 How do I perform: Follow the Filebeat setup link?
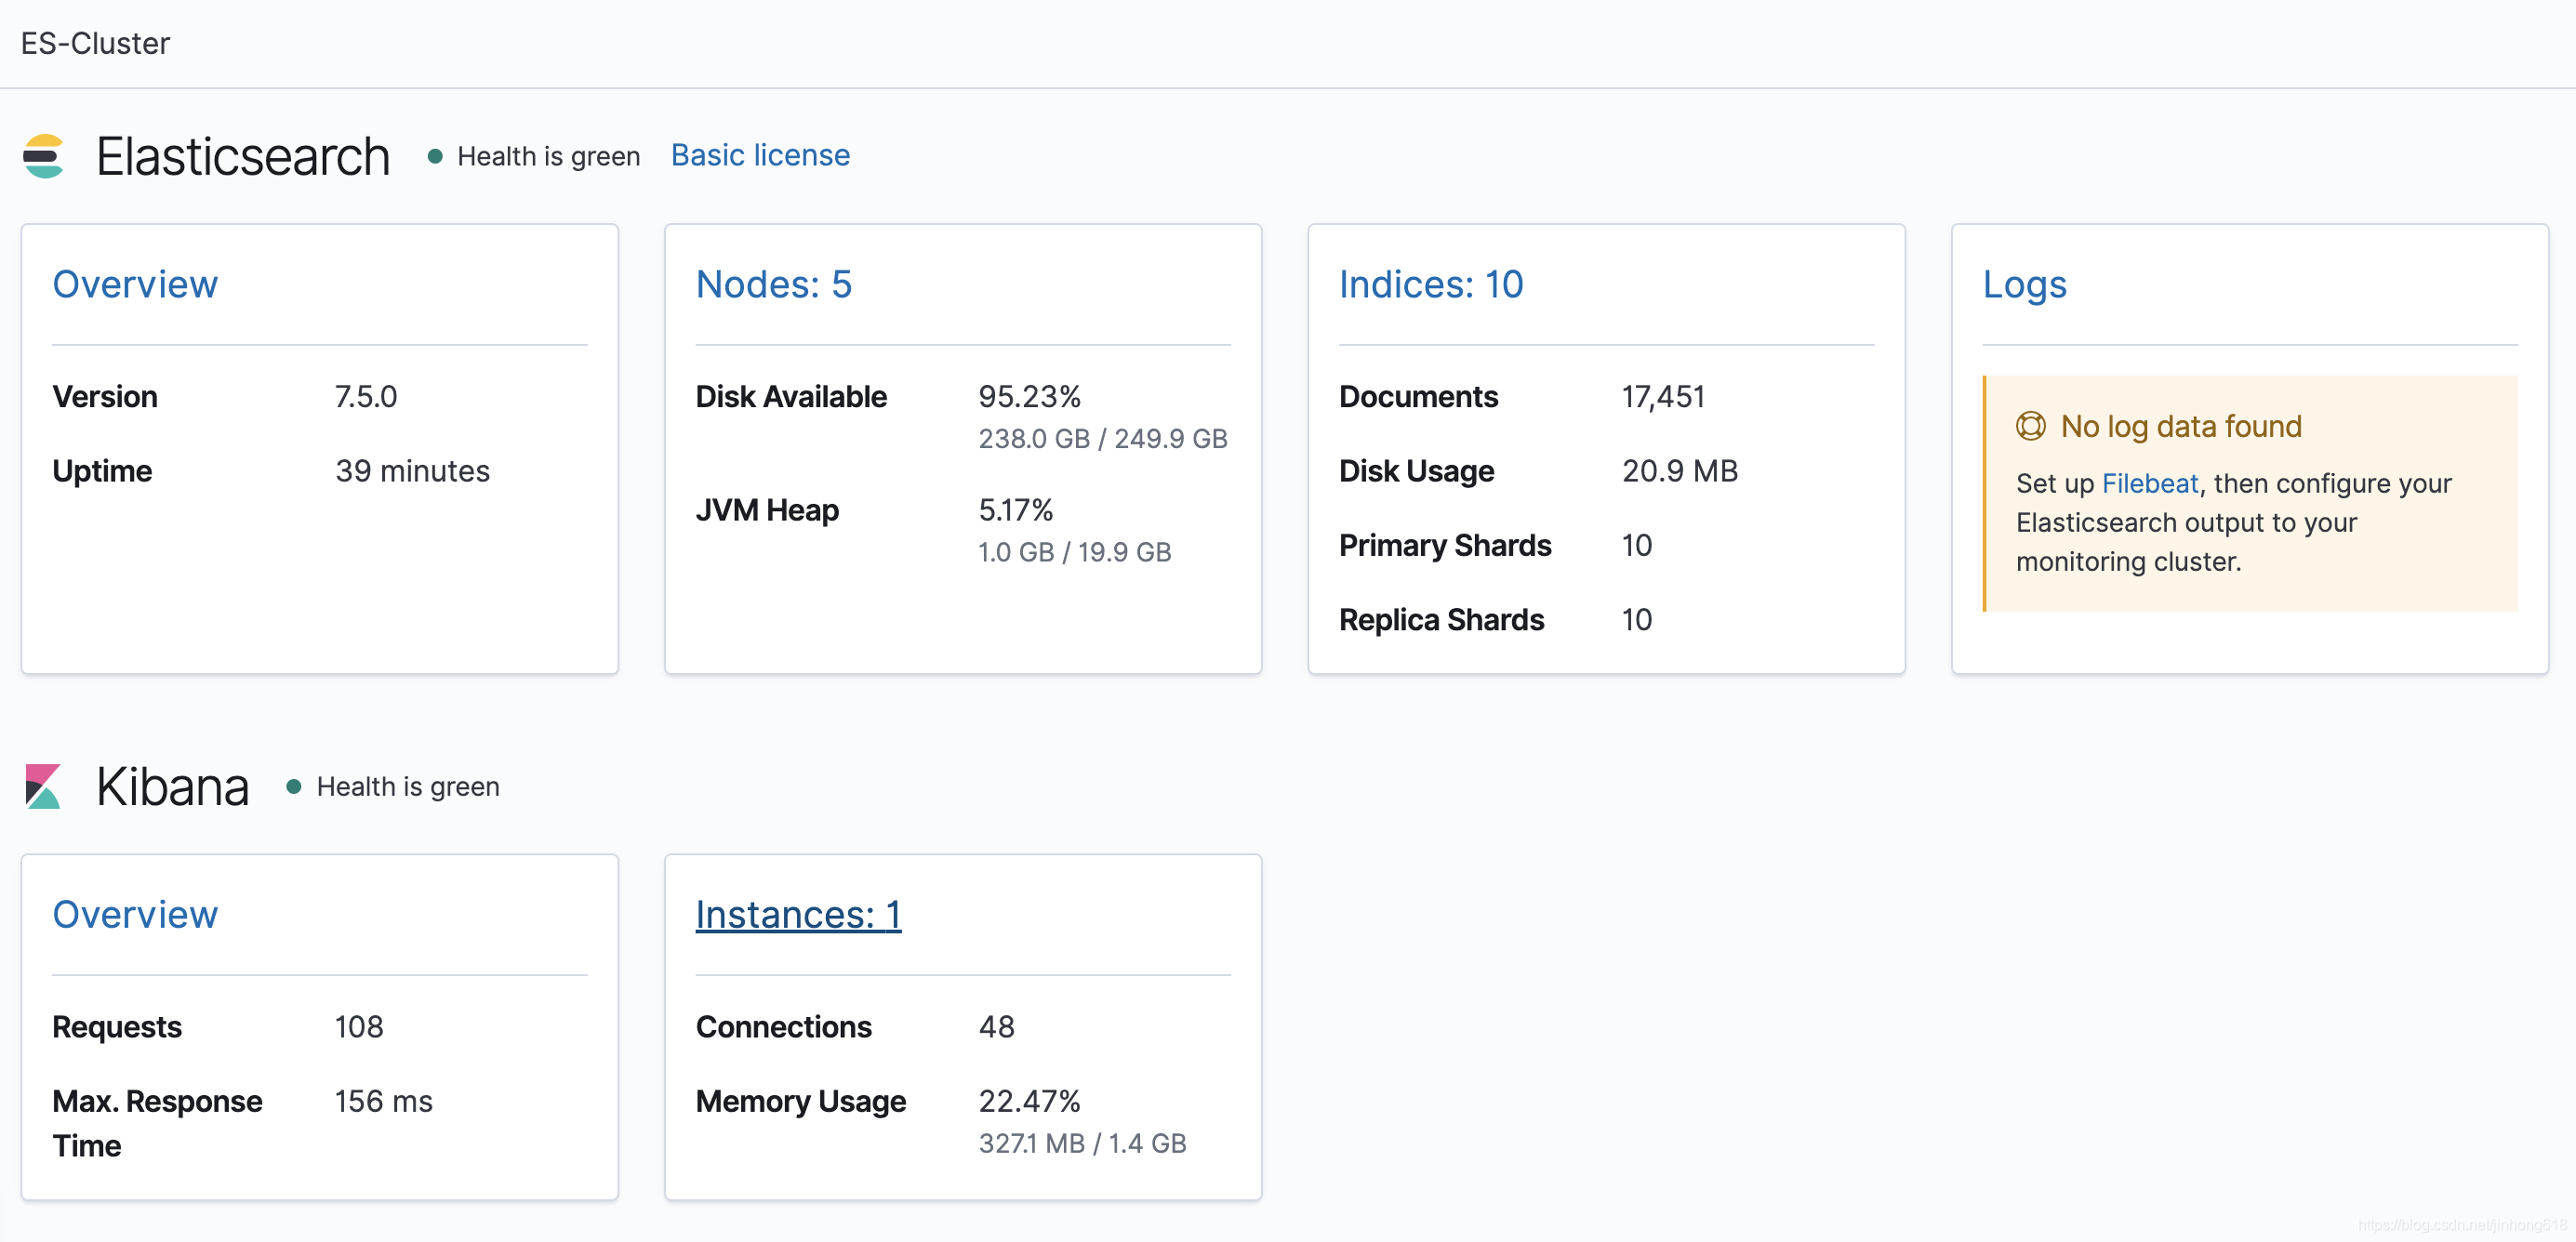tap(2149, 483)
